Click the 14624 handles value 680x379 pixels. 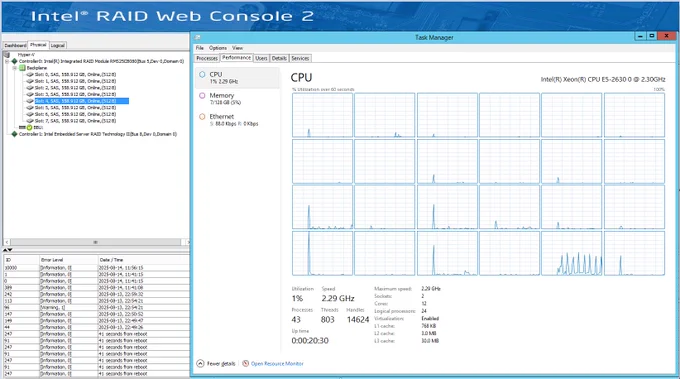[358, 320]
